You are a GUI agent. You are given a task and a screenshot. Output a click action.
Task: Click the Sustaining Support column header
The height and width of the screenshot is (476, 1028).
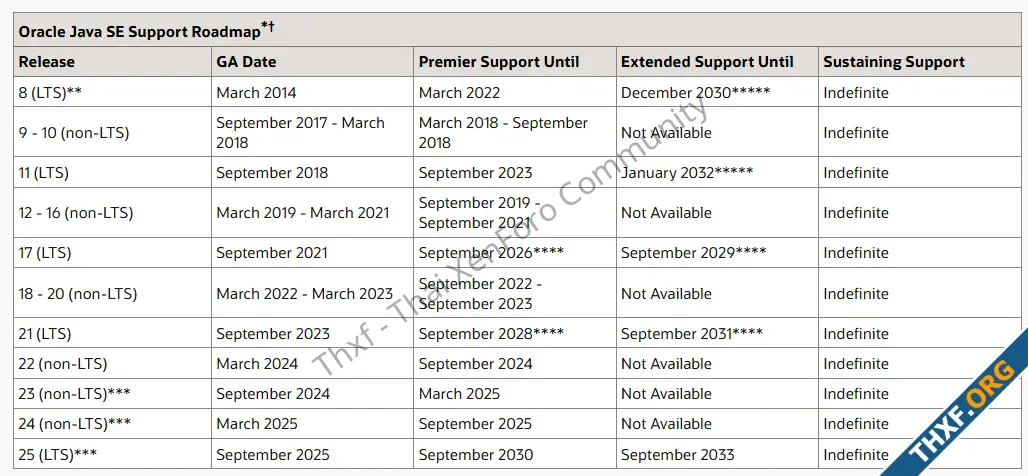coord(894,62)
